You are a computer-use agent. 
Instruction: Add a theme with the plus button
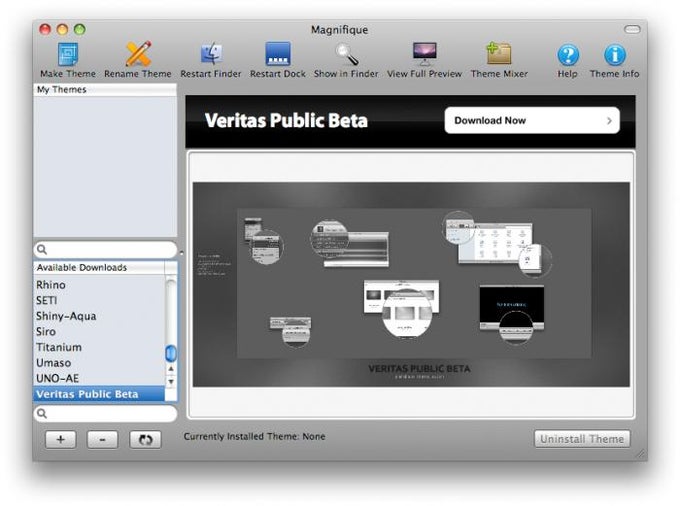coord(61,439)
